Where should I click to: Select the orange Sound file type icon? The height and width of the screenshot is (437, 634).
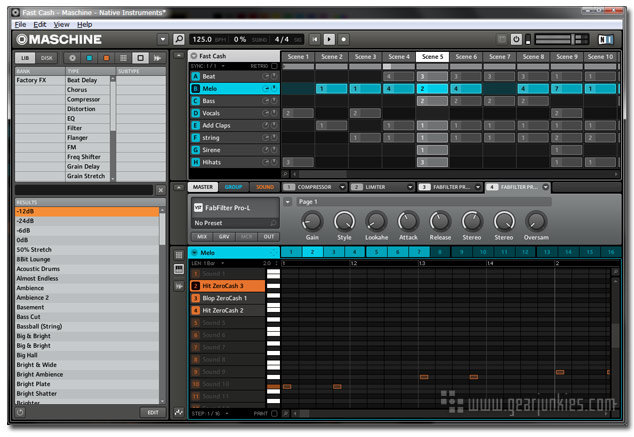pos(107,58)
